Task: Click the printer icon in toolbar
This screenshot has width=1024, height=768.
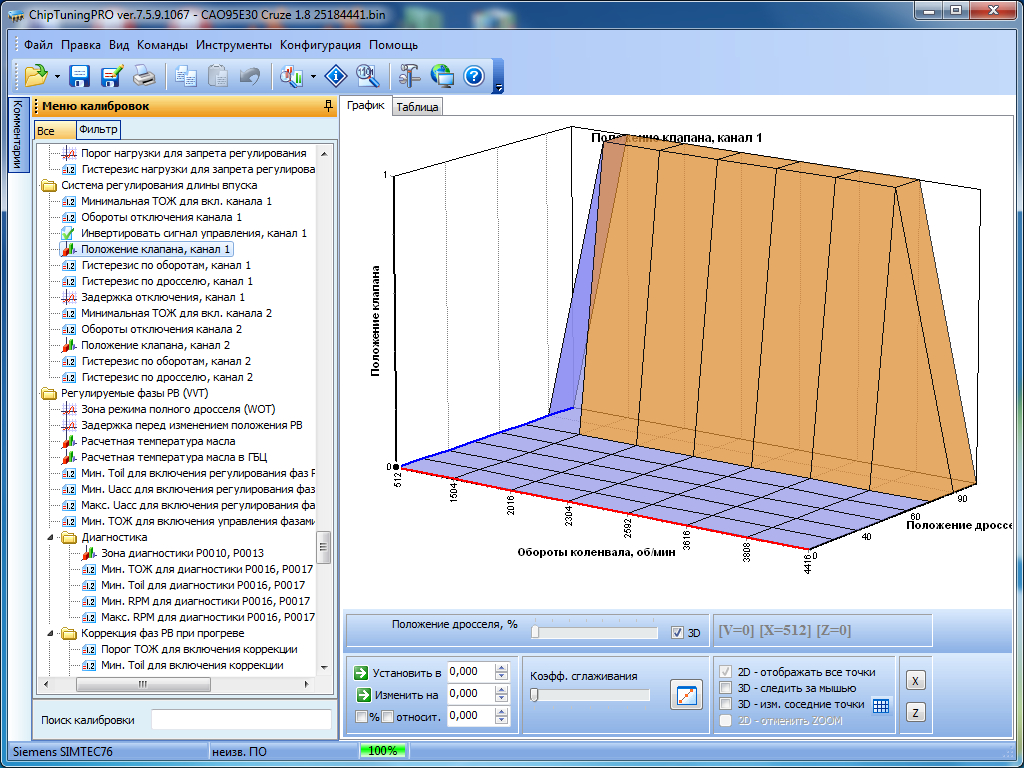Action: click(x=144, y=76)
